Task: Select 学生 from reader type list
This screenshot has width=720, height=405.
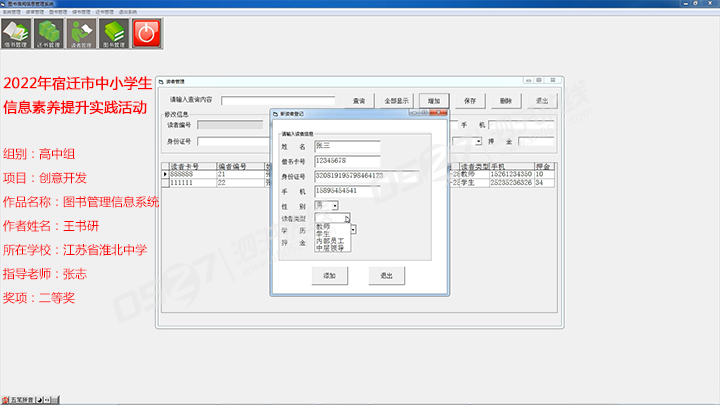Action: pos(332,234)
